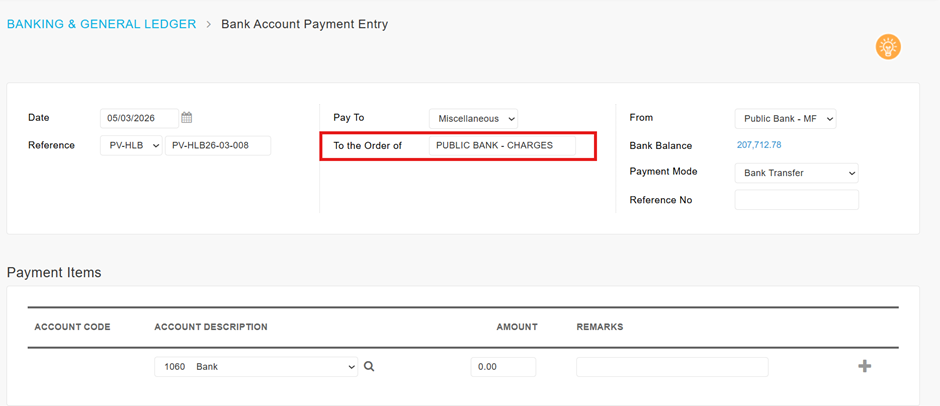
Task: Focus the PV-HLB26-03-008 reference field
Action: coord(218,146)
